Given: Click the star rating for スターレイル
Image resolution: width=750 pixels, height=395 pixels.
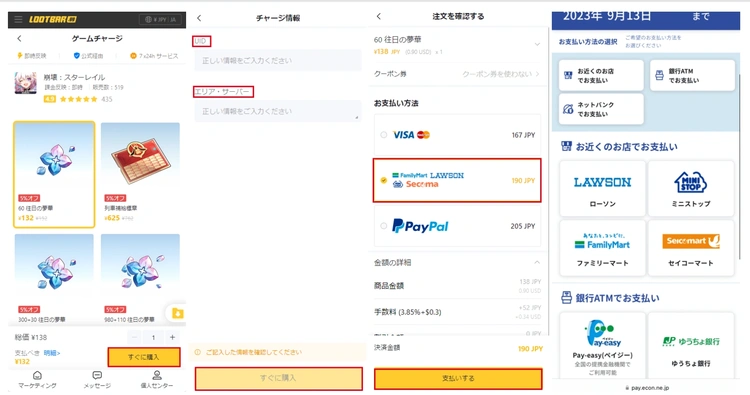Looking at the screenshot, I should (78, 99).
